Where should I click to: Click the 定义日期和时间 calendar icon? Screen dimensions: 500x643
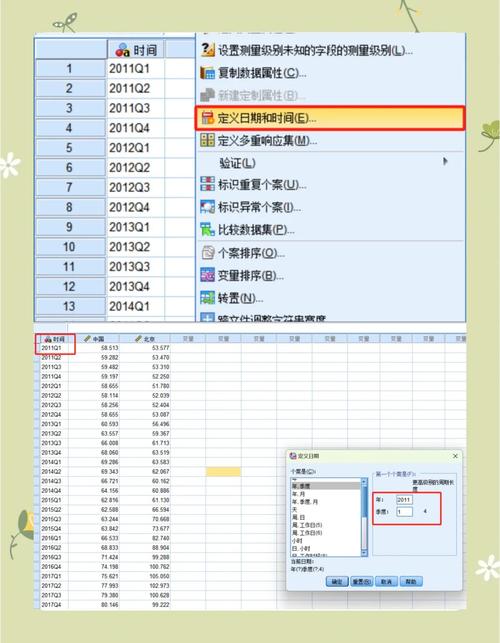[208, 118]
